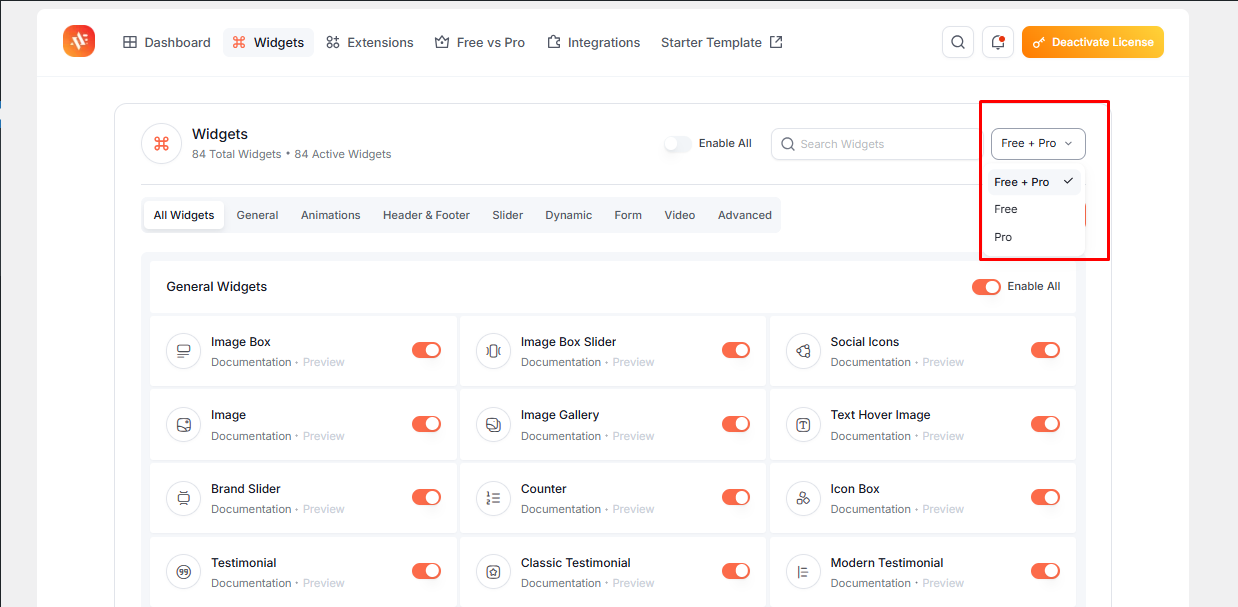Click the Modern Testimonial widget icon
This screenshot has height=607, width=1238.
point(803,572)
